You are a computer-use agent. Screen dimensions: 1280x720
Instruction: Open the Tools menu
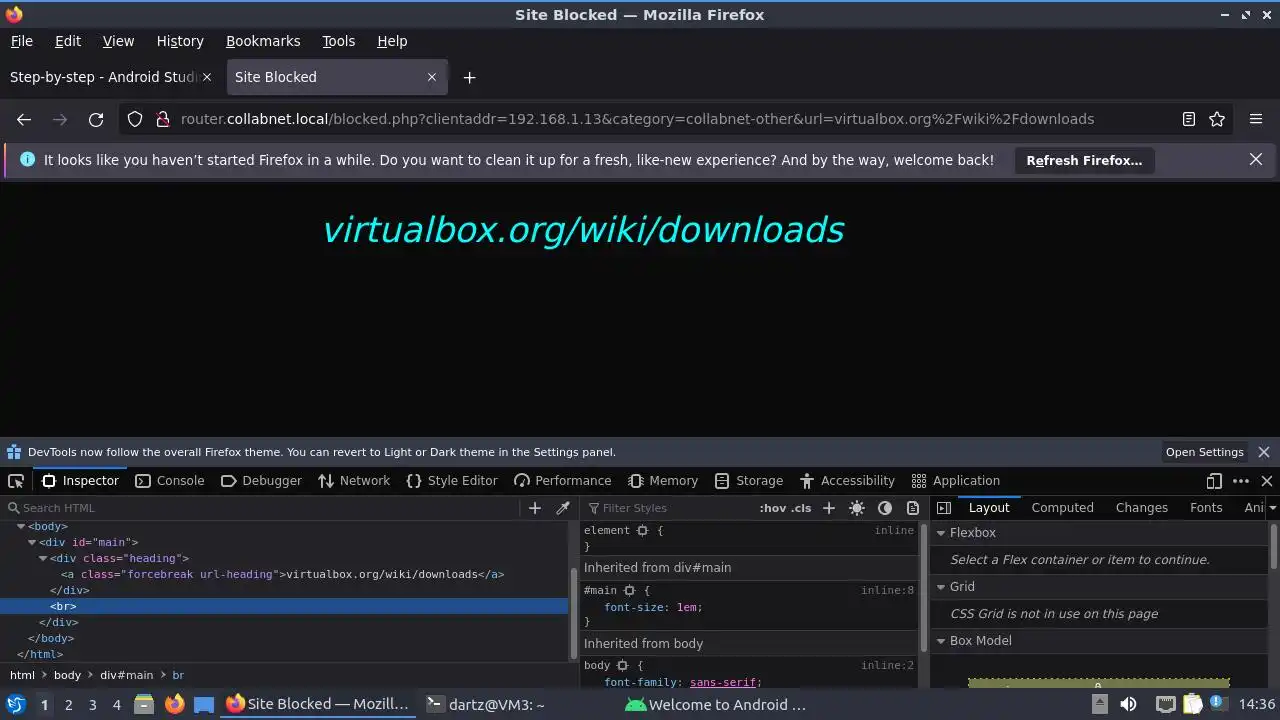coord(338,41)
